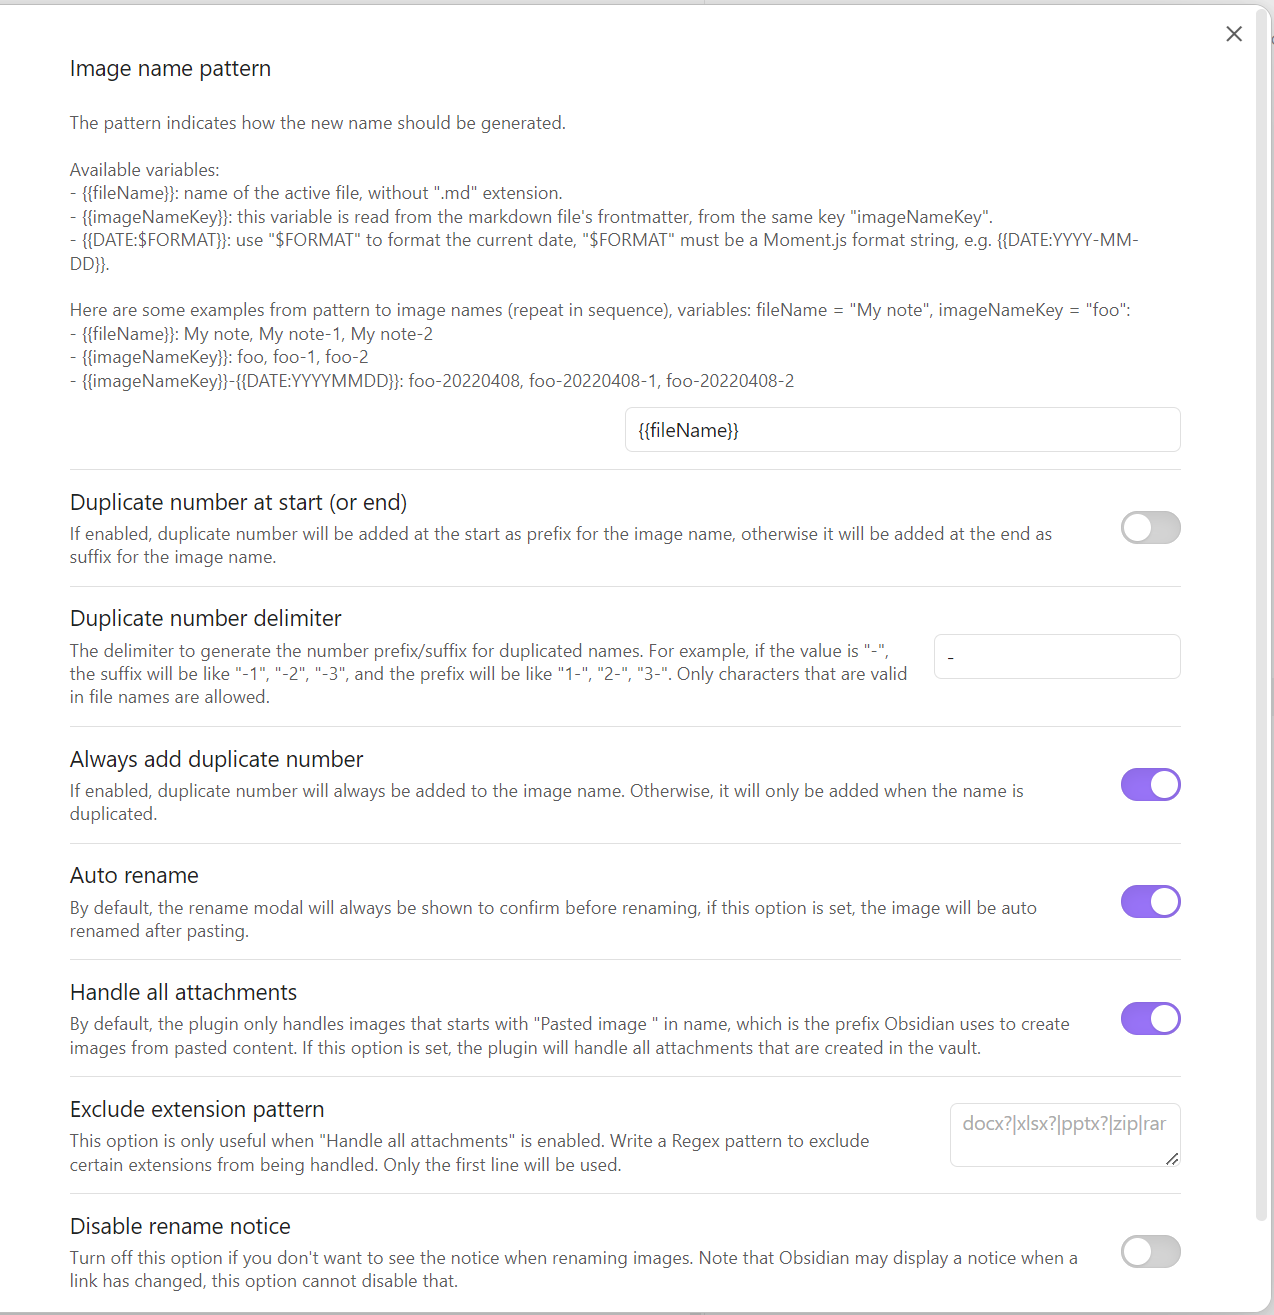
Task: Click the Exclude extension pattern text area
Action: [x=1064, y=1134]
